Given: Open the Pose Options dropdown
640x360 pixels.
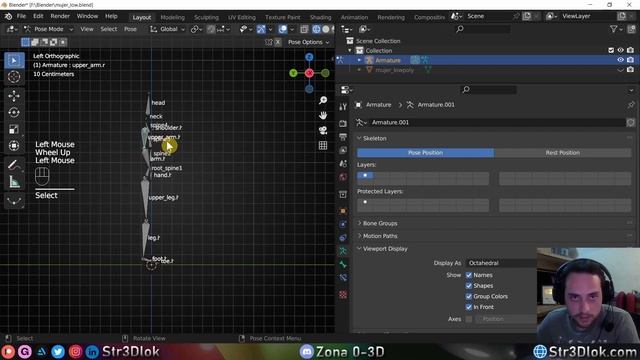Looking at the screenshot, I should point(308,42).
